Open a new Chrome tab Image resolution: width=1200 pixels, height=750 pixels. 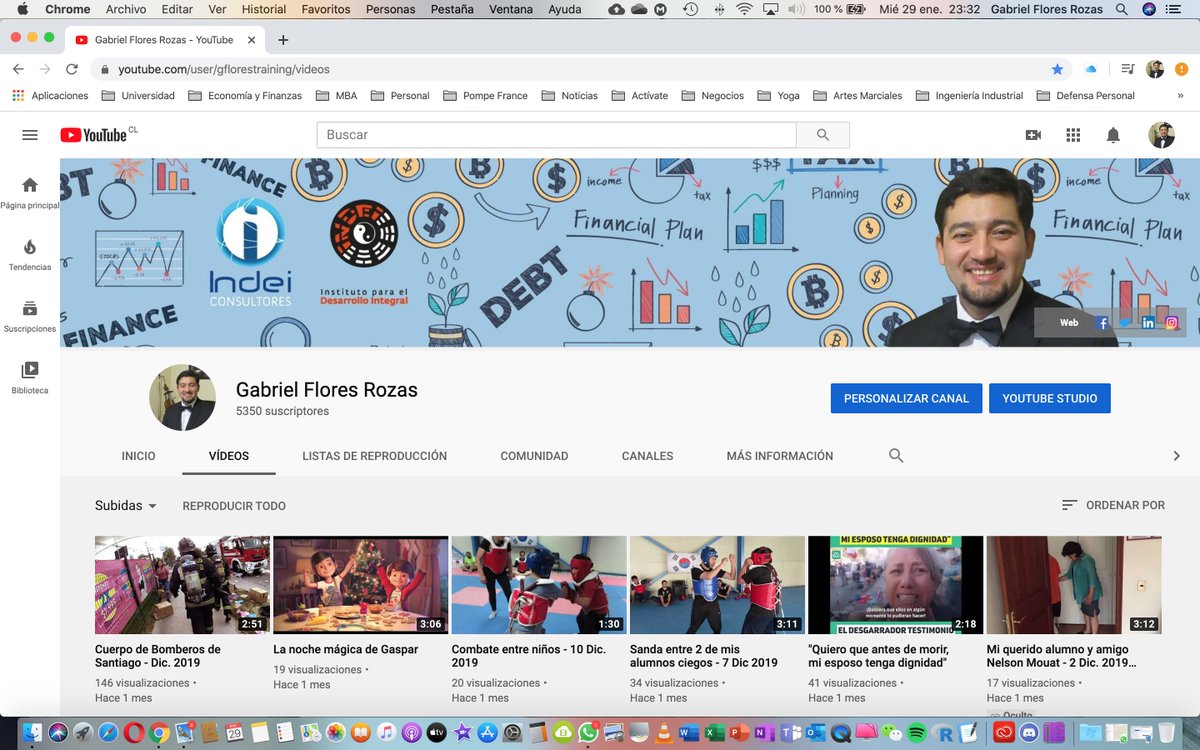(283, 40)
